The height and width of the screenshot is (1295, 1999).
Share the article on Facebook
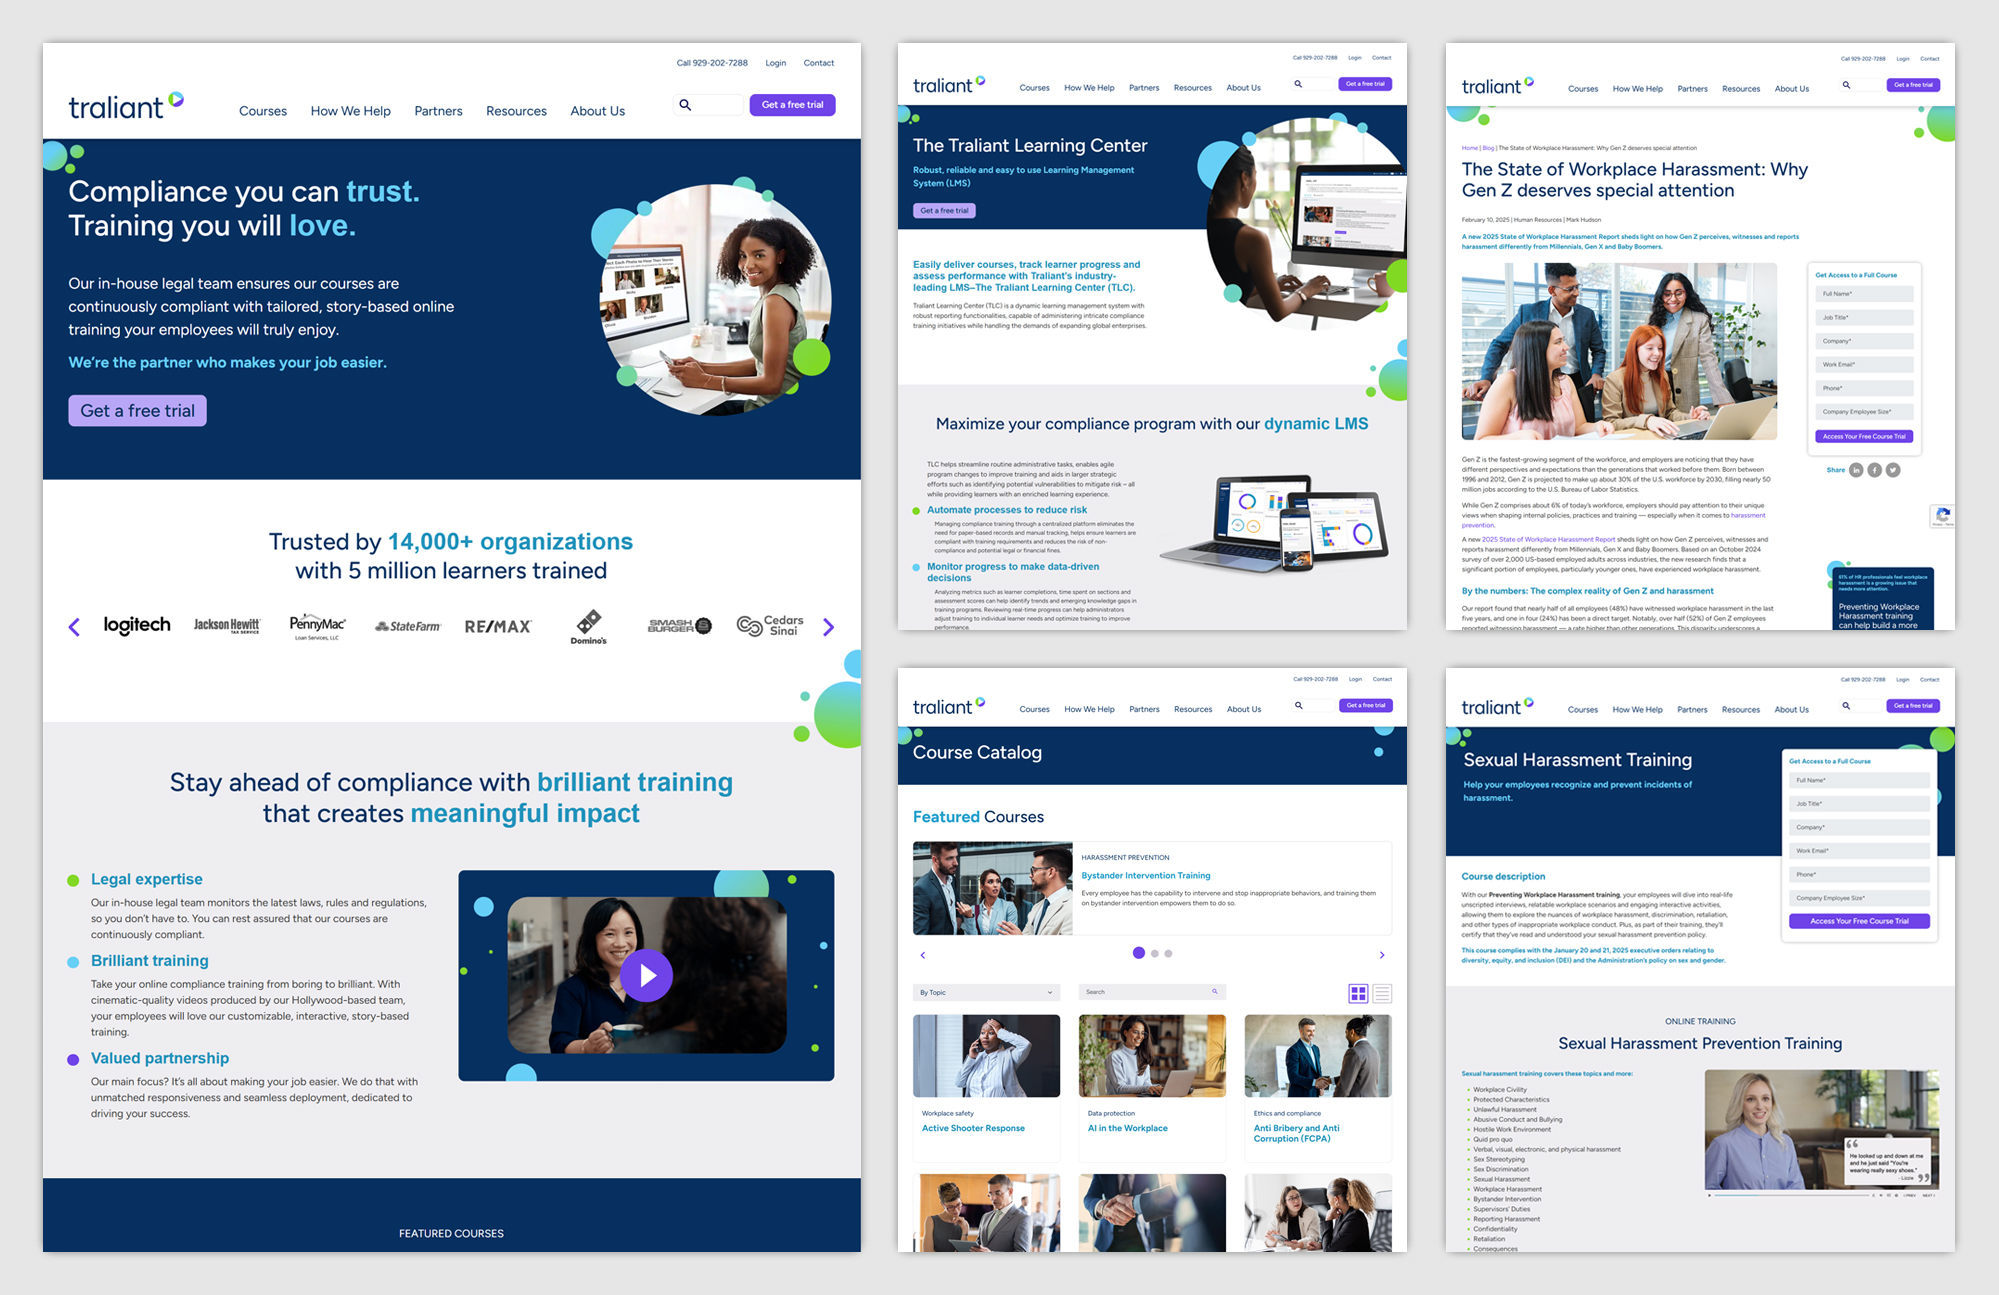pyautogui.click(x=1874, y=469)
